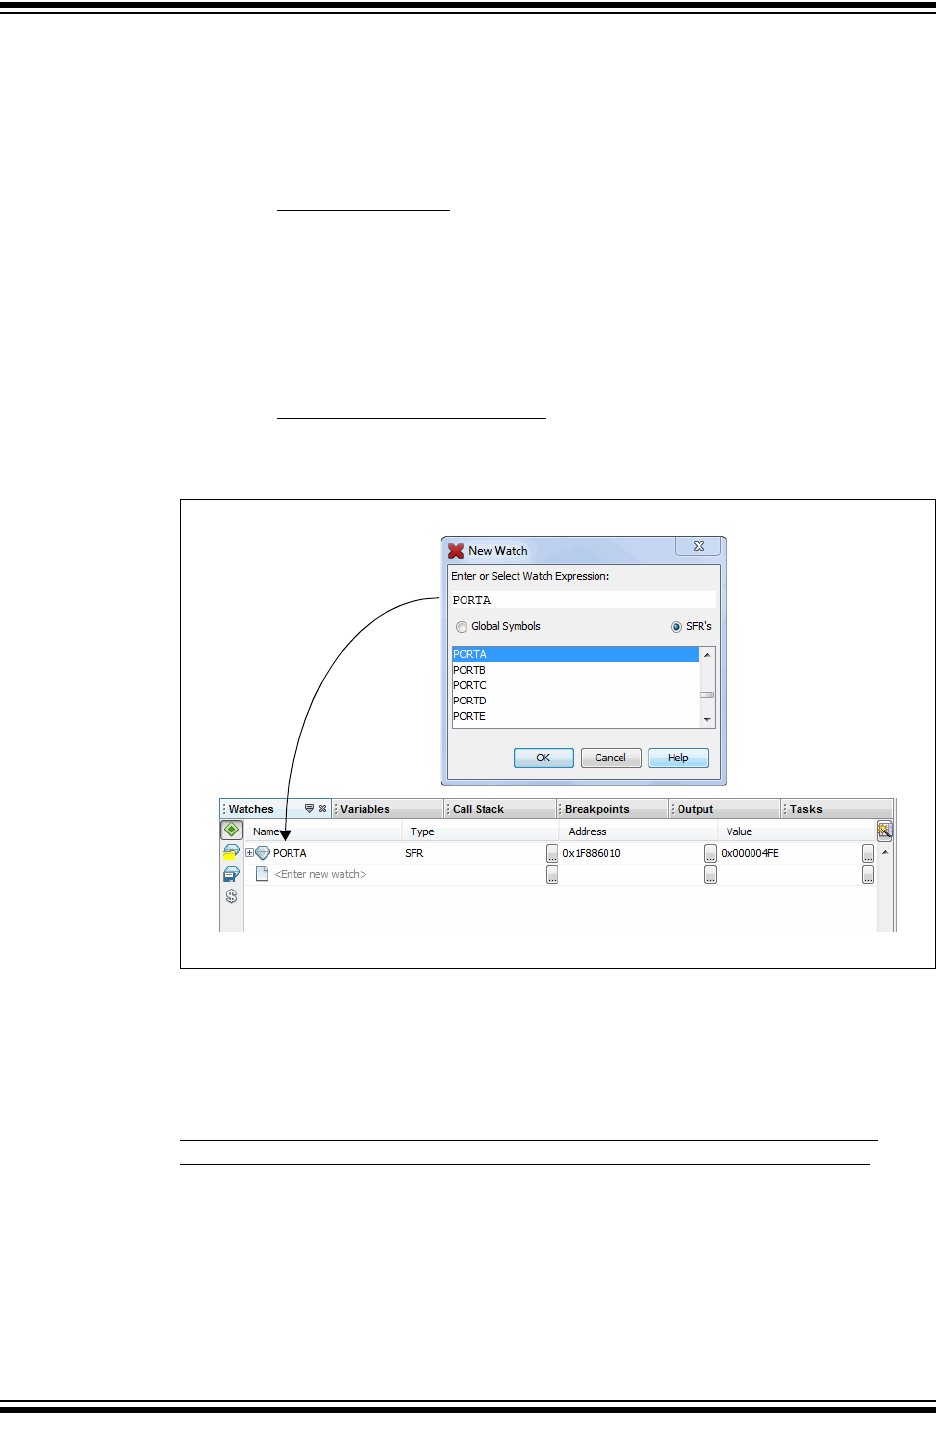Click the diamond icon next to PORTA watch

coord(263,853)
